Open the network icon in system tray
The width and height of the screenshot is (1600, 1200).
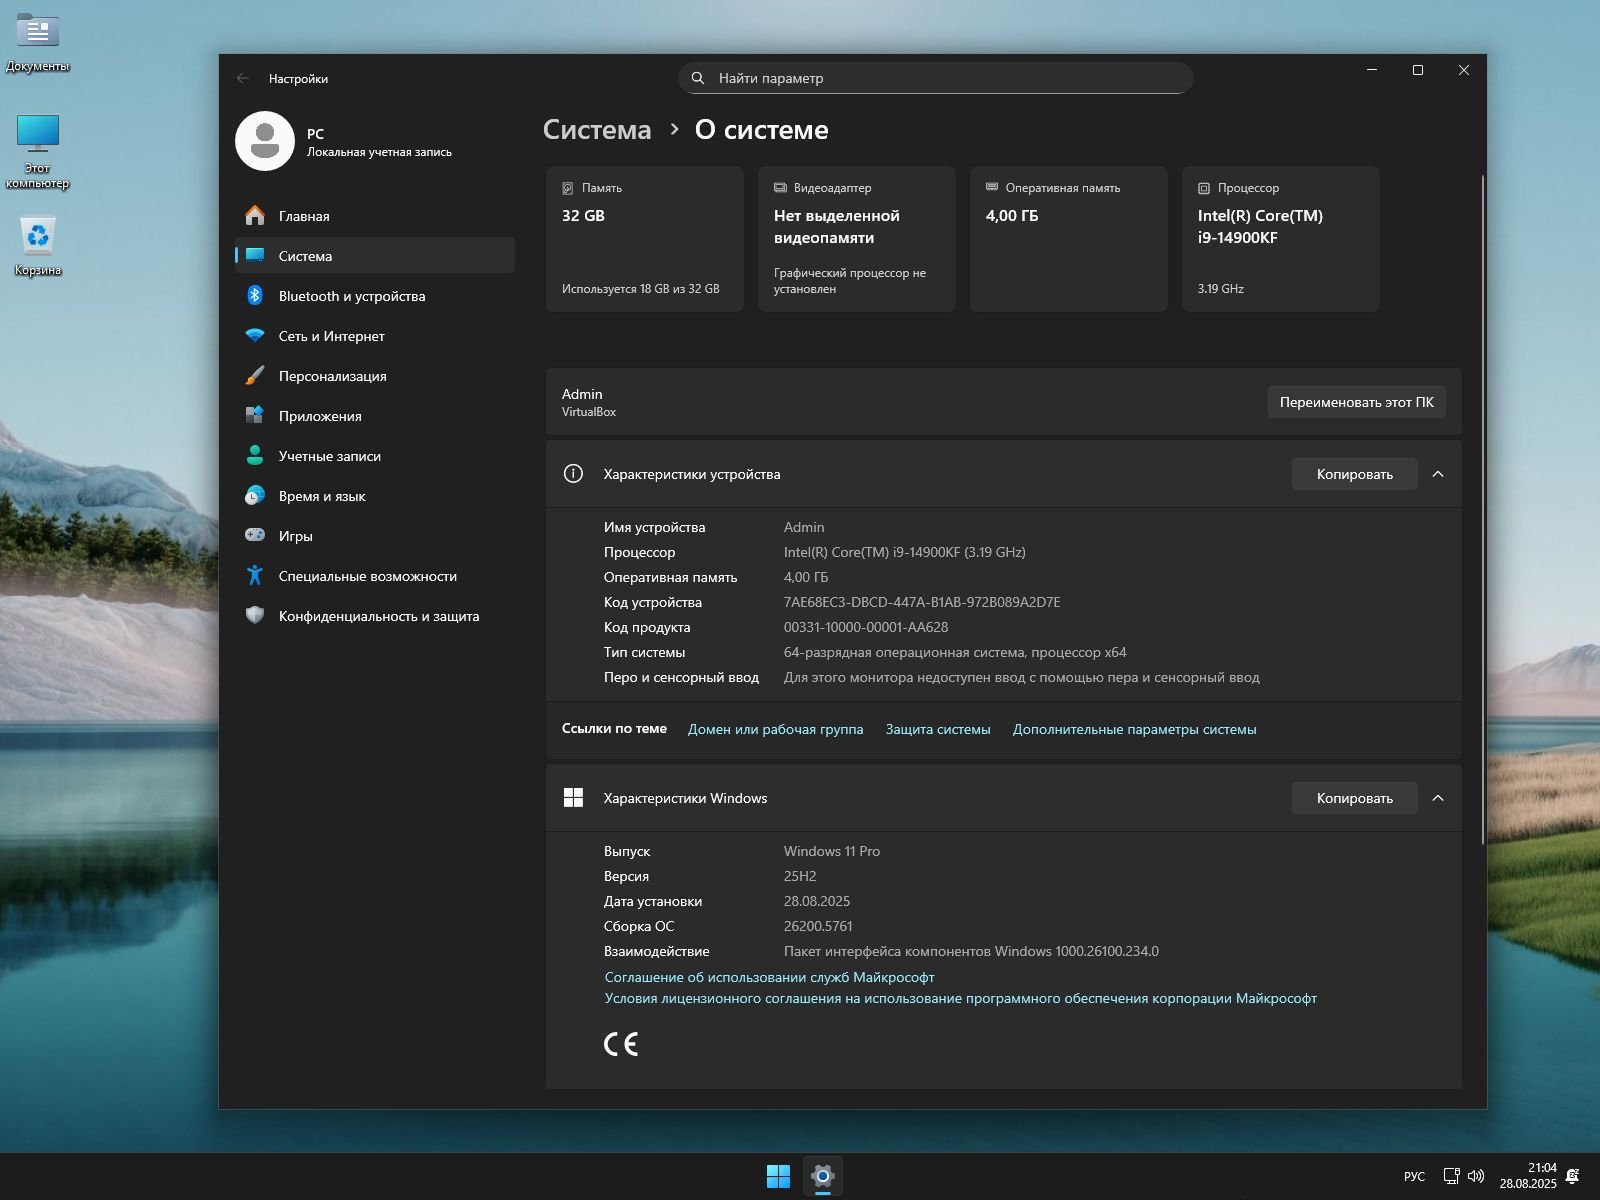pyautogui.click(x=1451, y=1176)
